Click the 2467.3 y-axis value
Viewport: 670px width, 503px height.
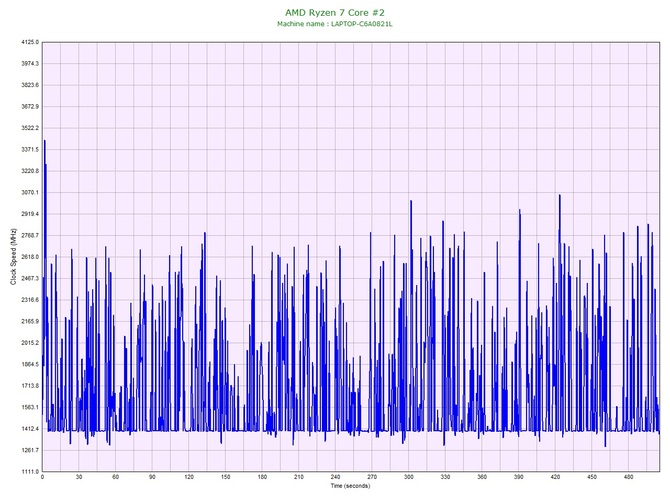point(30,278)
